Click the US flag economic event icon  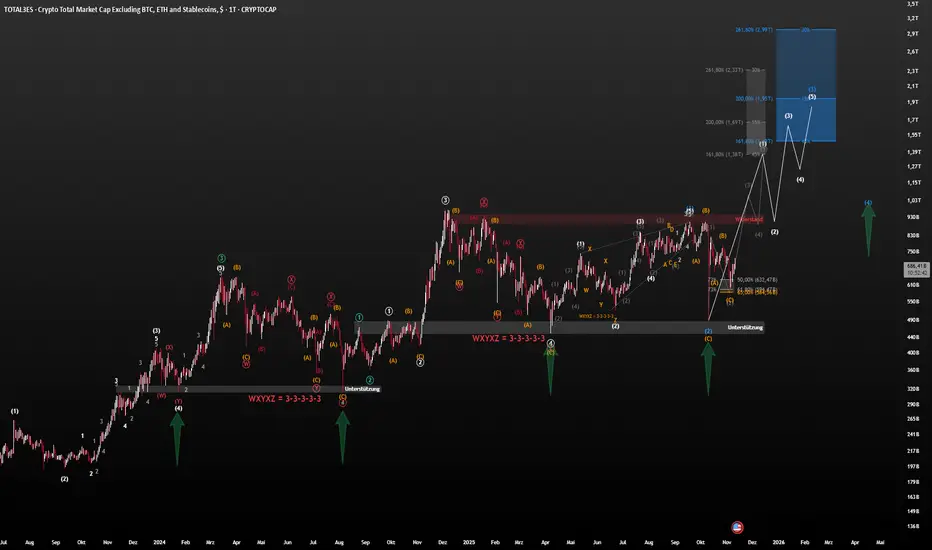click(738, 526)
